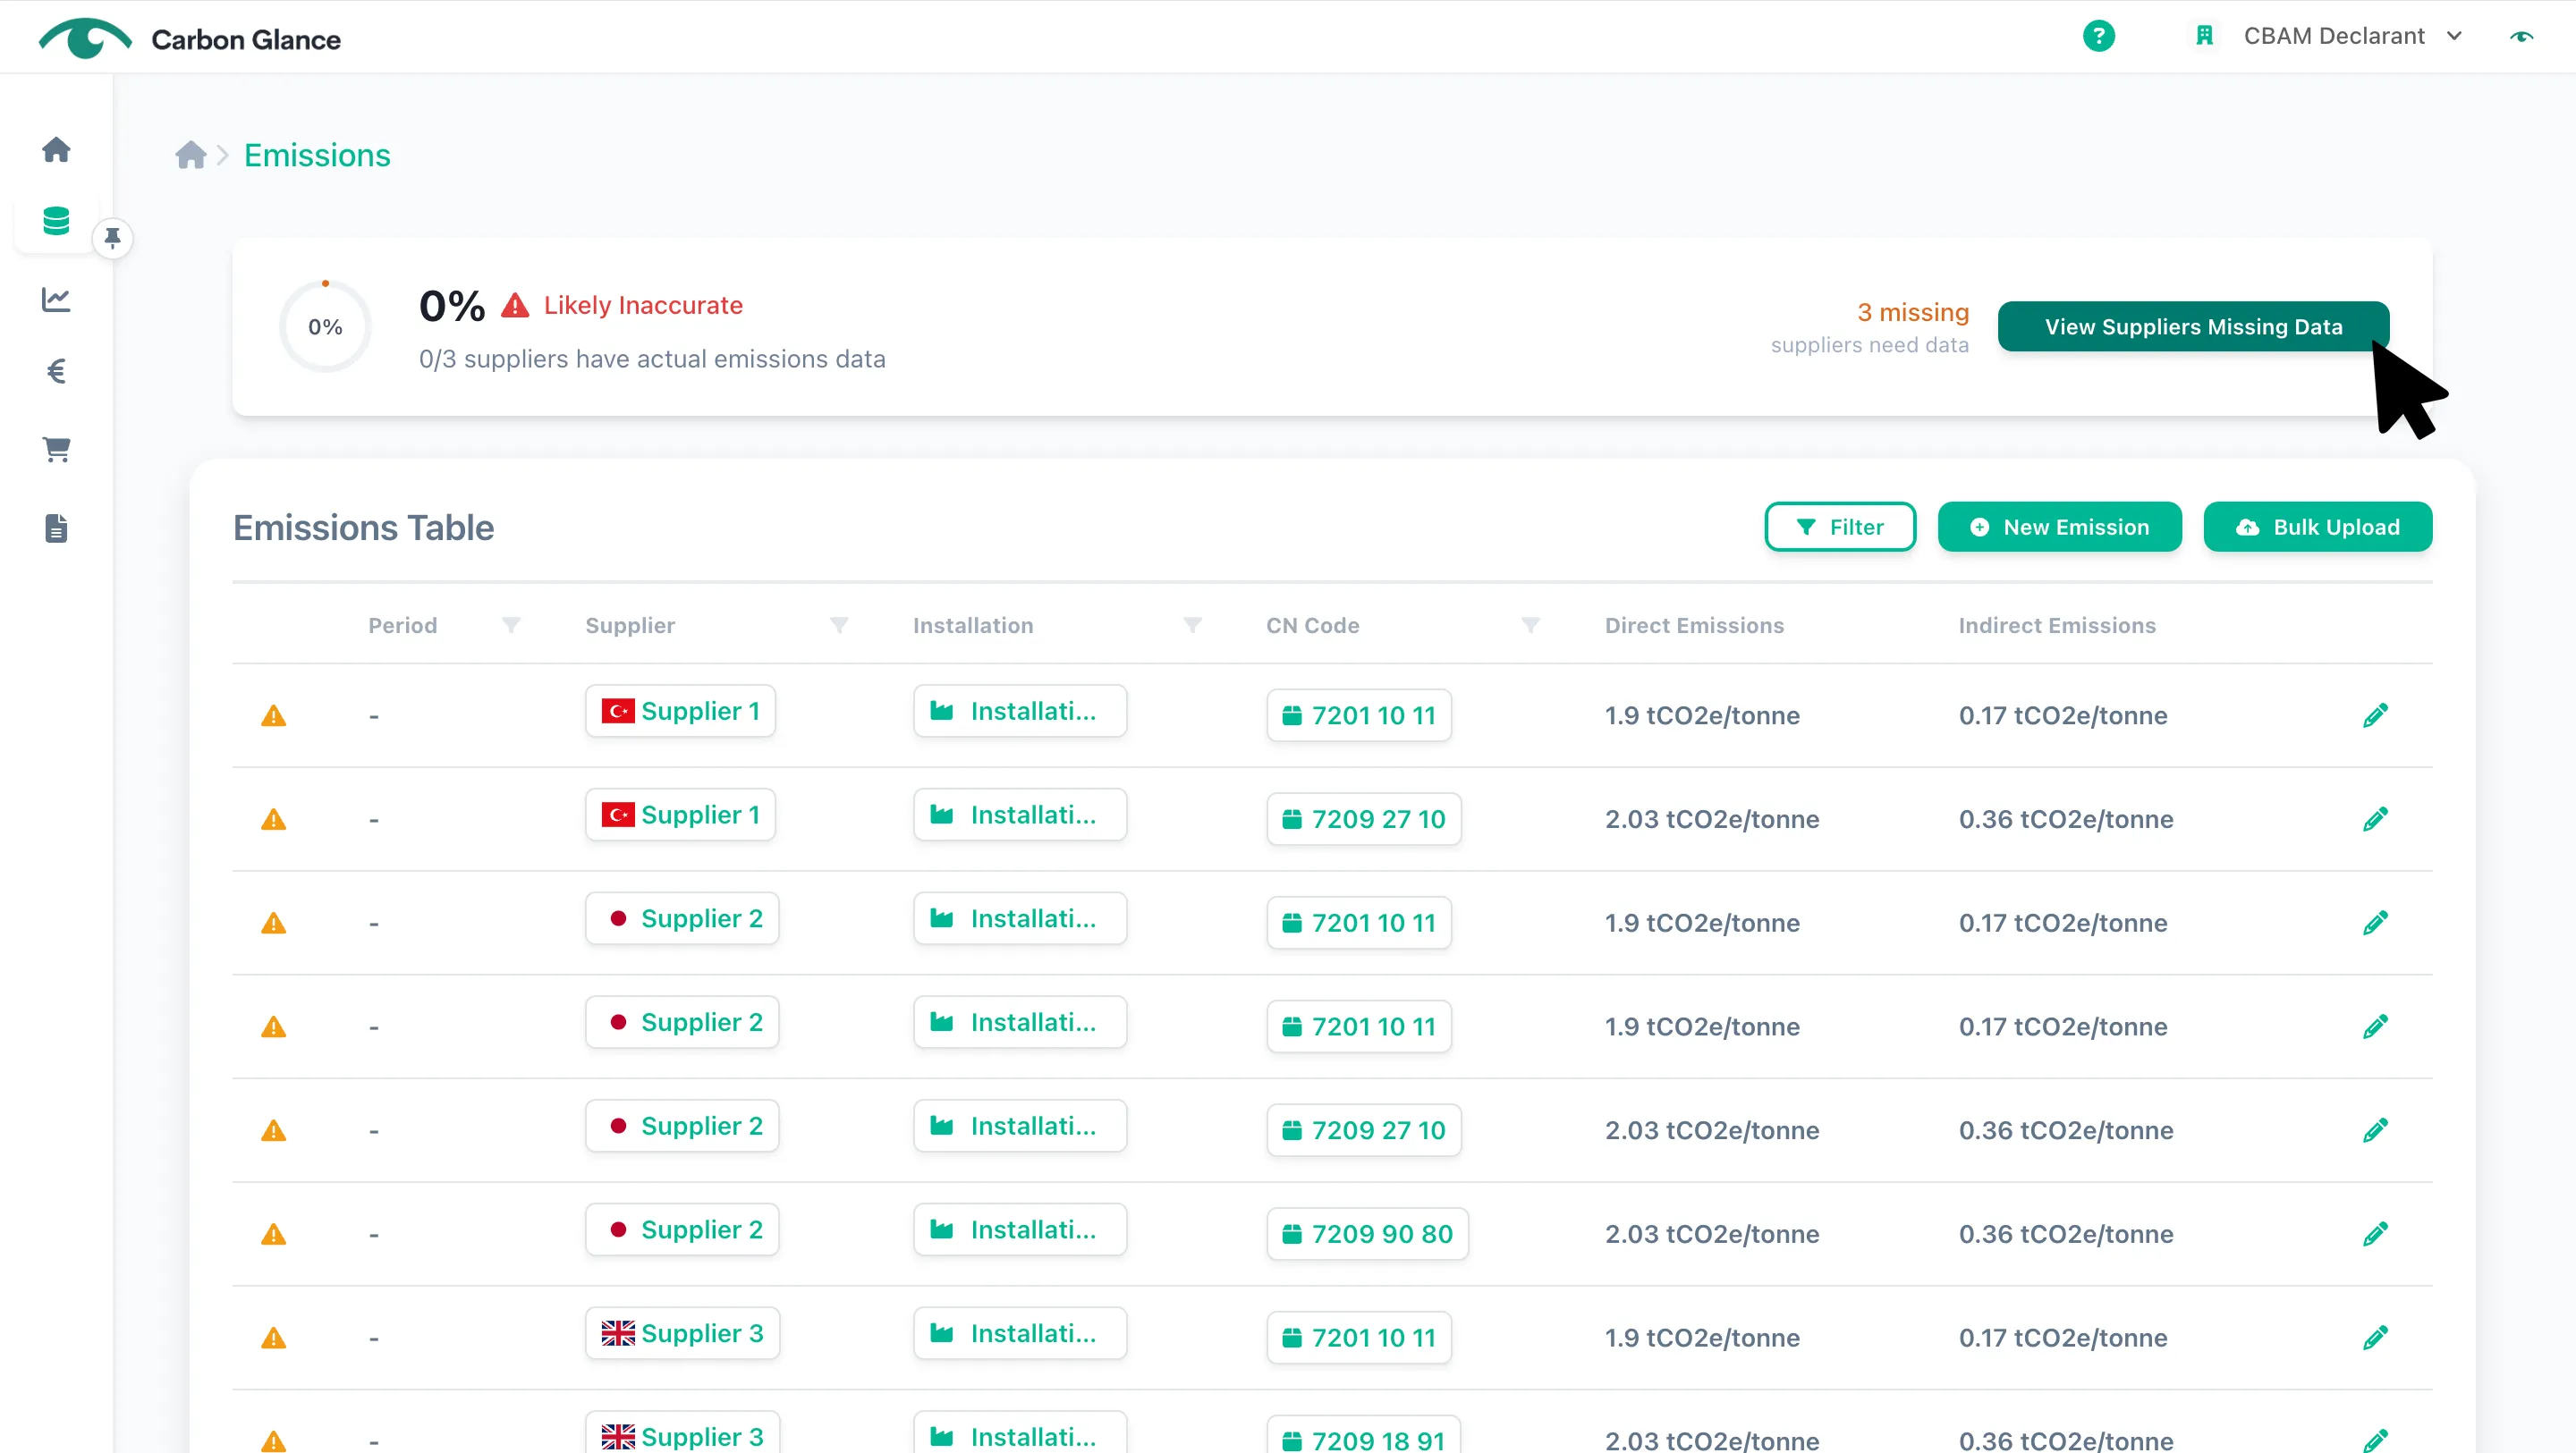Open CN code 7209 27 10 tag for Supplier 1

click(1364, 819)
